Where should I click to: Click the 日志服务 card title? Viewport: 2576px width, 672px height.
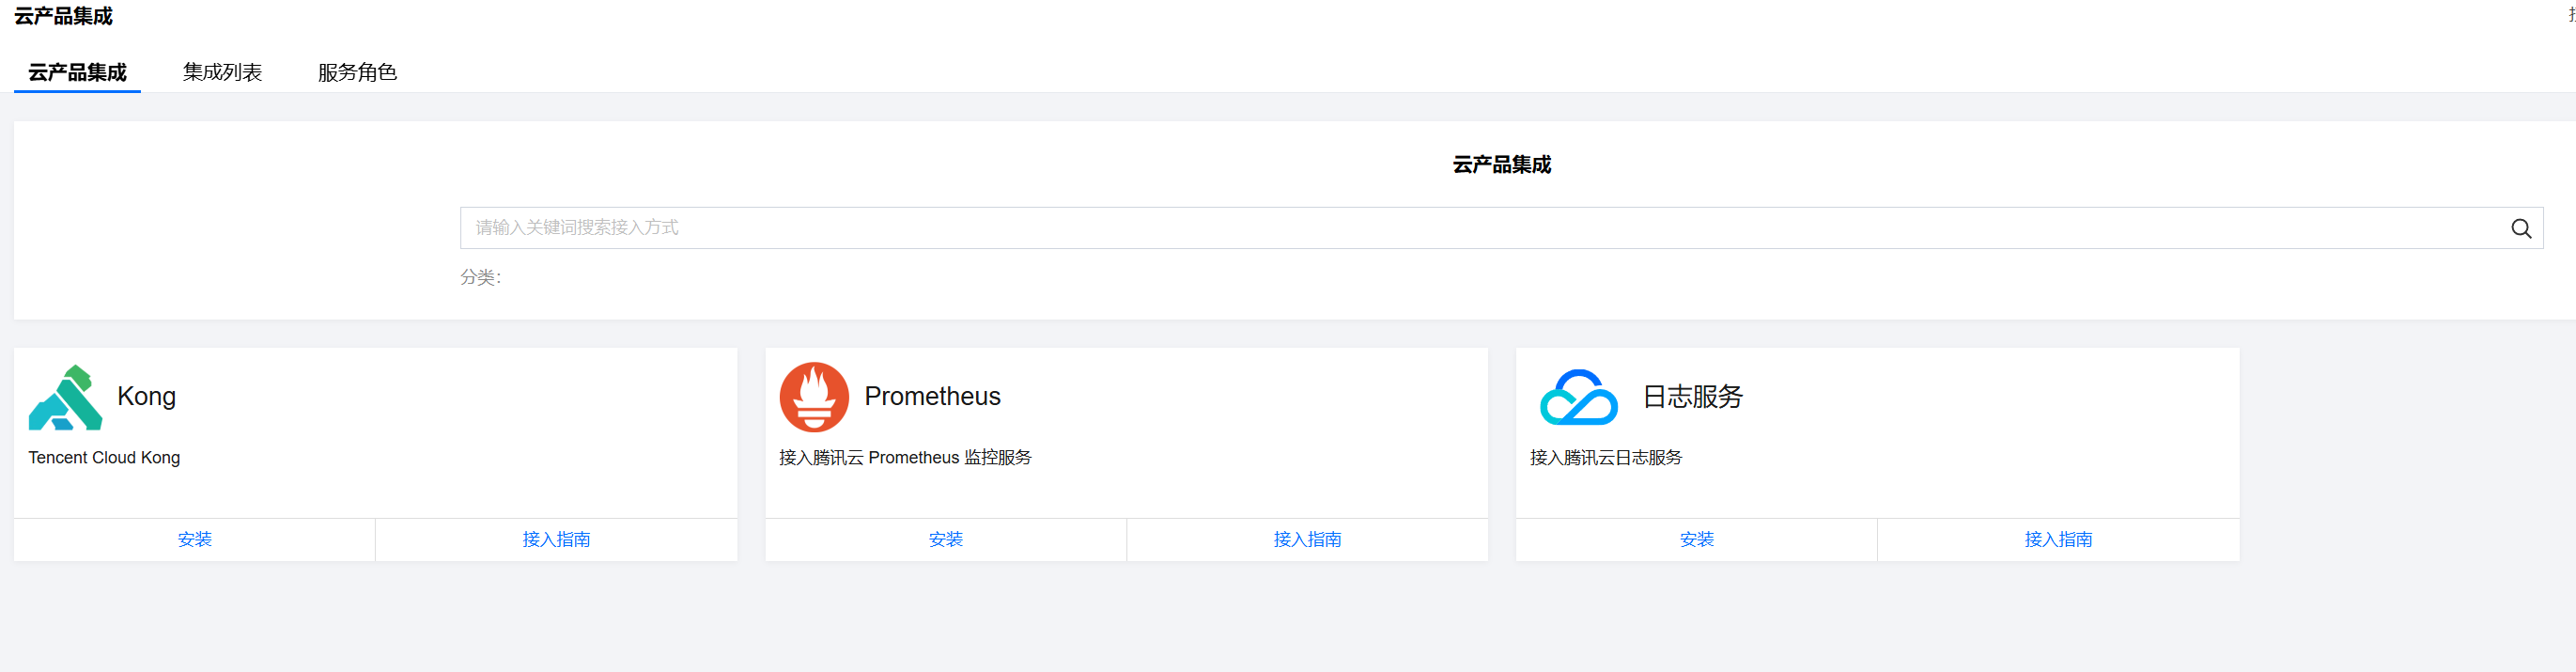pos(1693,396)
